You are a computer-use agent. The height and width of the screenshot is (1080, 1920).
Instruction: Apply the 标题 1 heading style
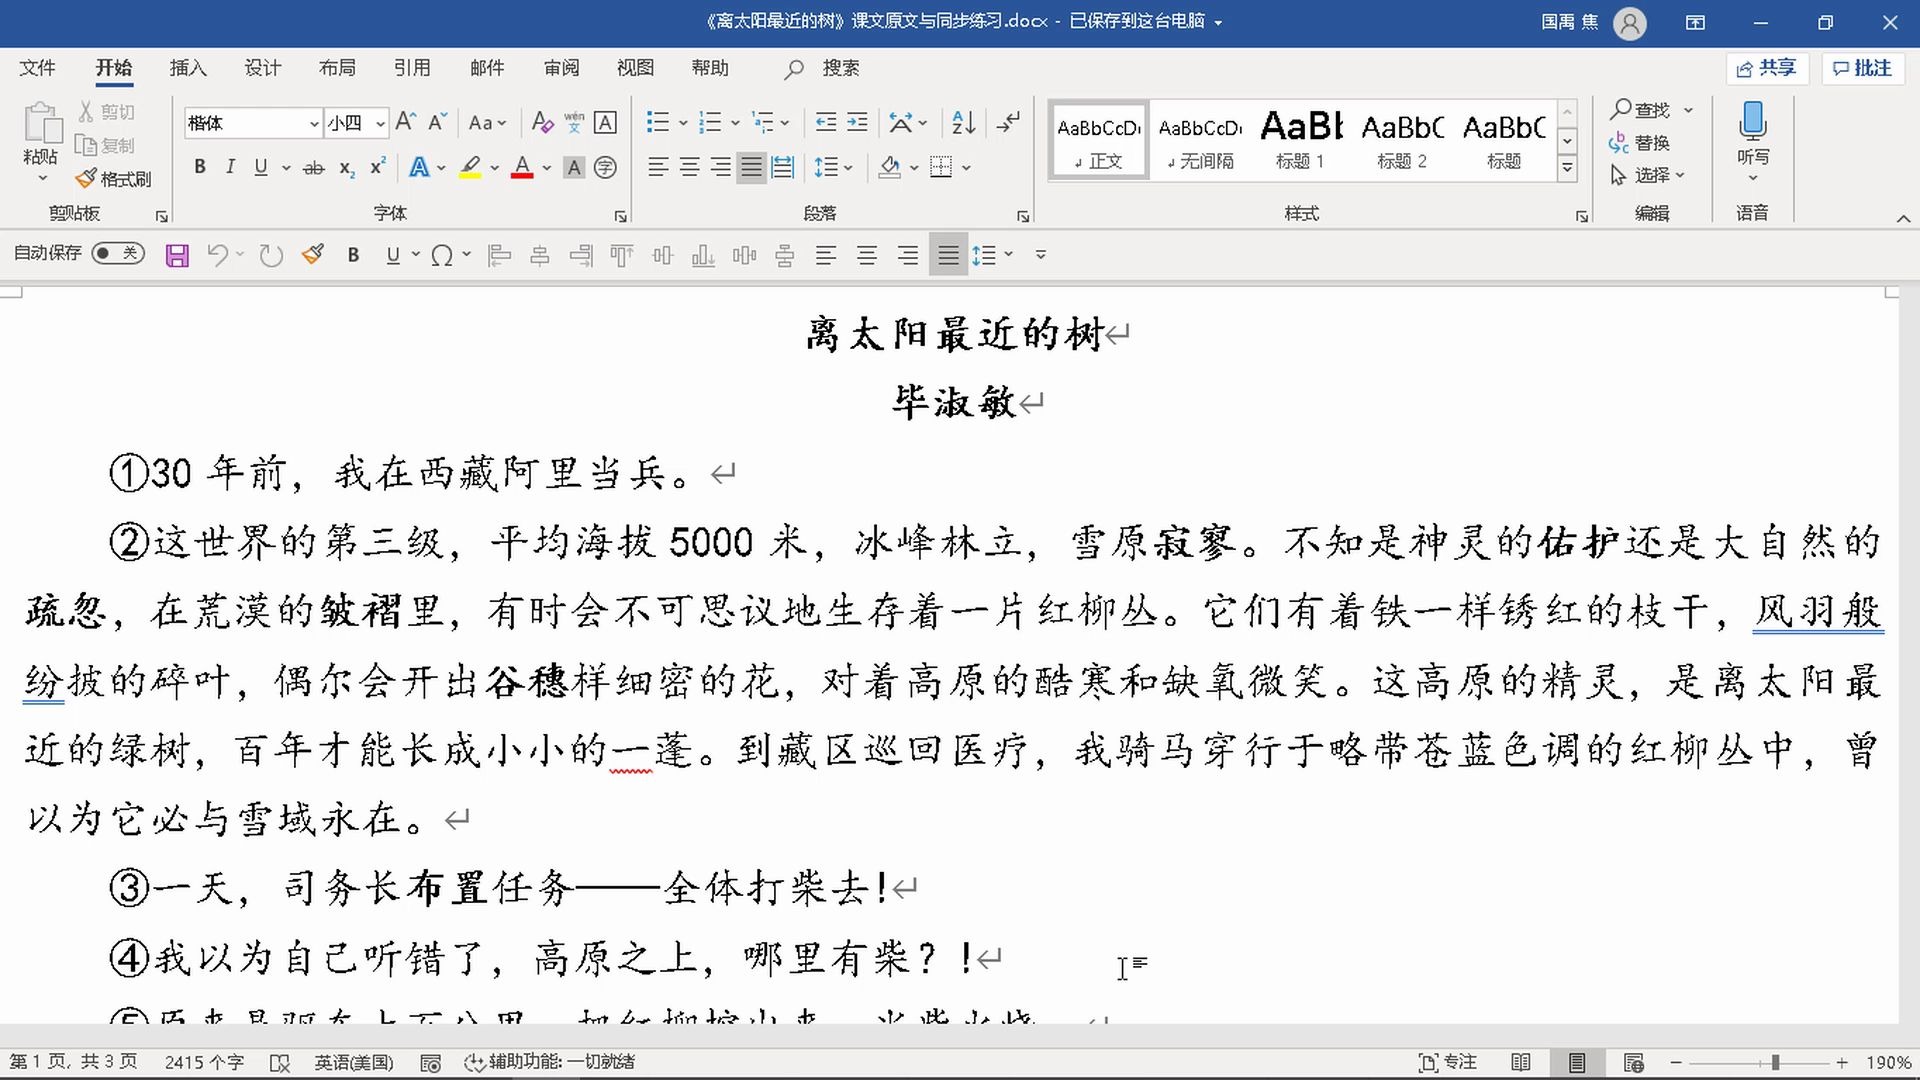click(1301, 140)
